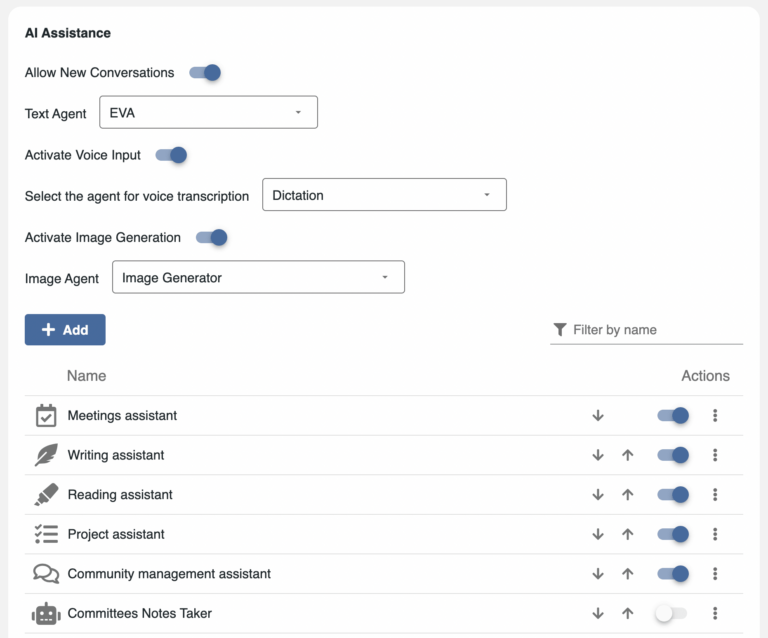The image size is (768, 638).
Task: Focus the Filter by name field
Action: [655, 330]
